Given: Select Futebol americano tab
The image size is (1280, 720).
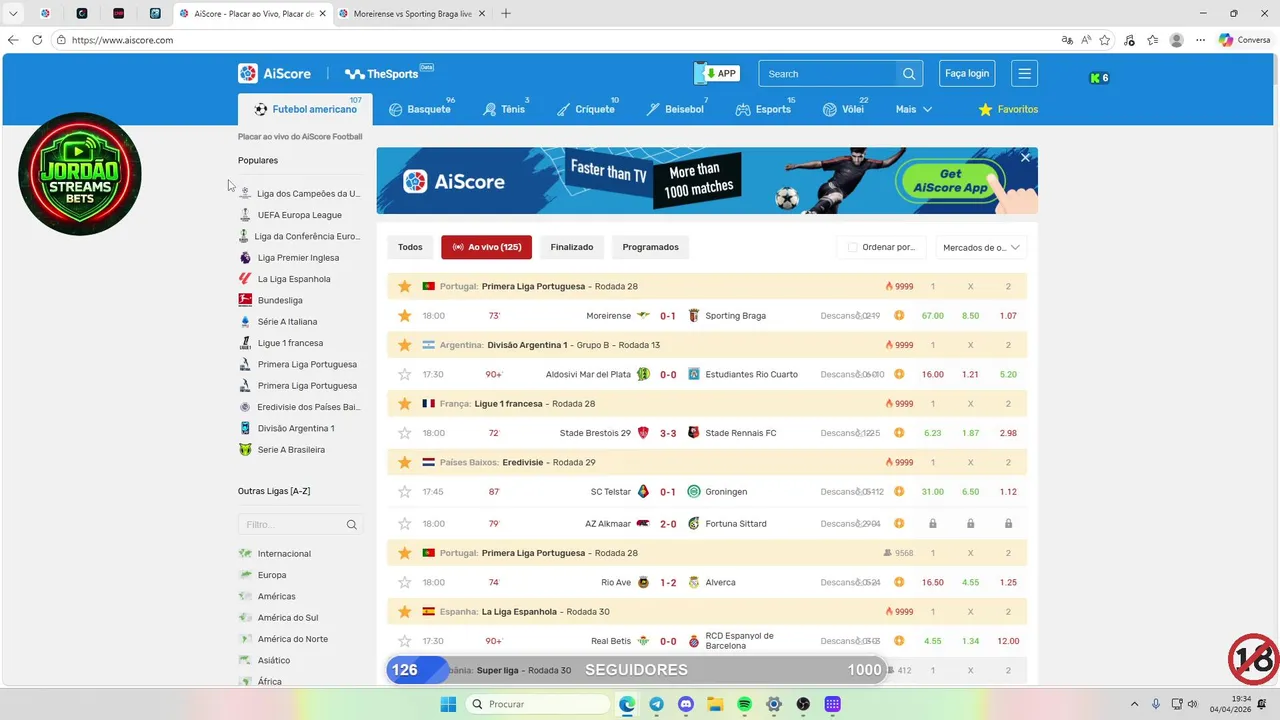Looking at the screenshot, I should pos(305,109).
